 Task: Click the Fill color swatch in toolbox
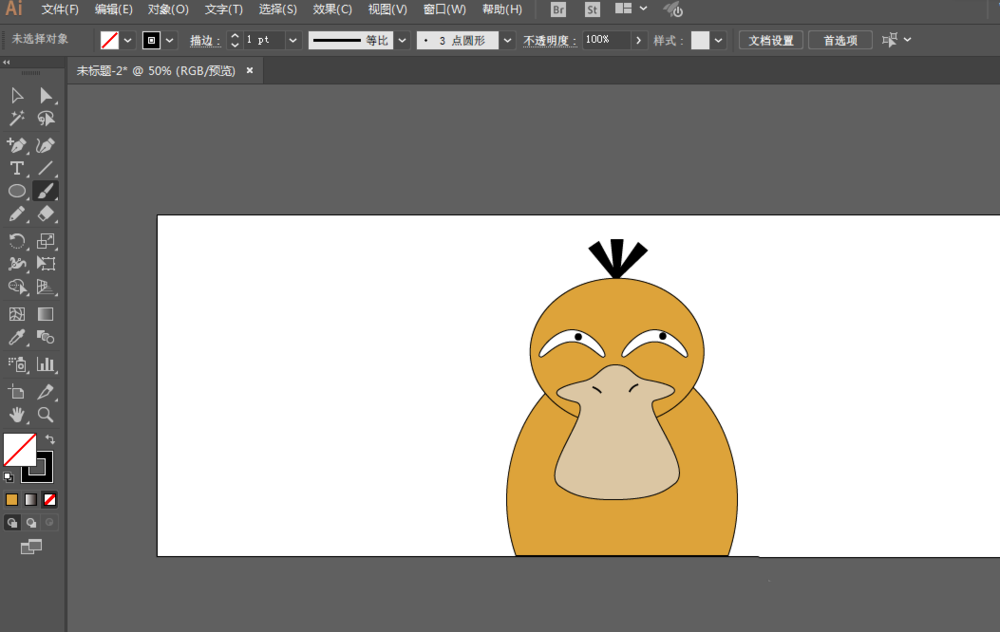coord(20,450)
